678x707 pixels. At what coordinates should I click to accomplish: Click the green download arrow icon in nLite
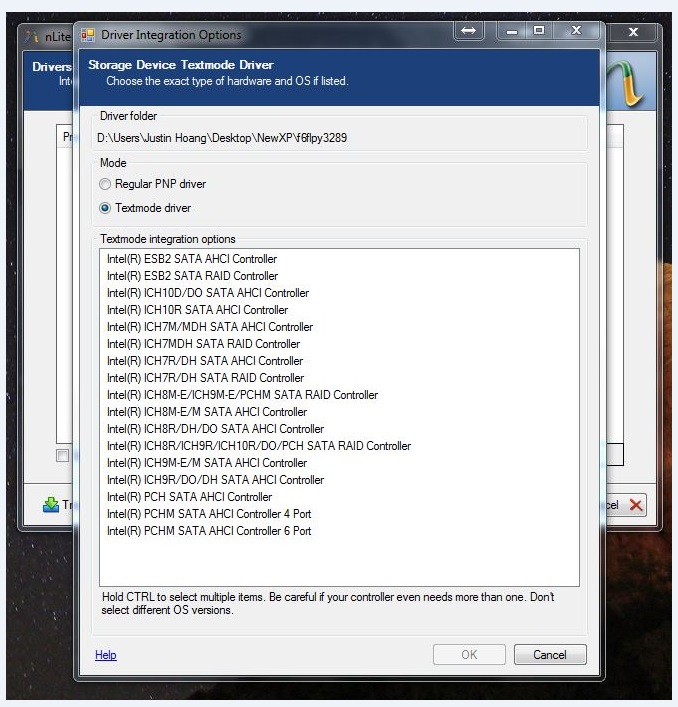[51, 505]
